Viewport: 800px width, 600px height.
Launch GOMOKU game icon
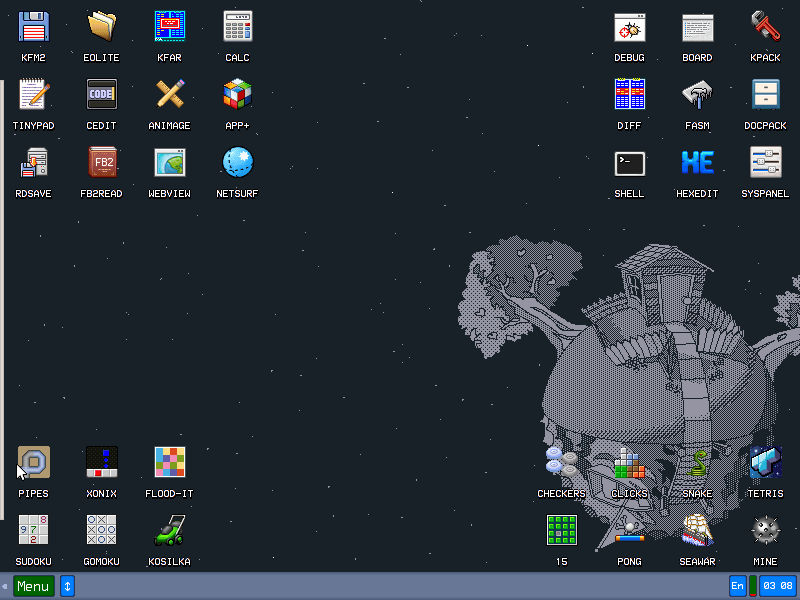[102, 530]
